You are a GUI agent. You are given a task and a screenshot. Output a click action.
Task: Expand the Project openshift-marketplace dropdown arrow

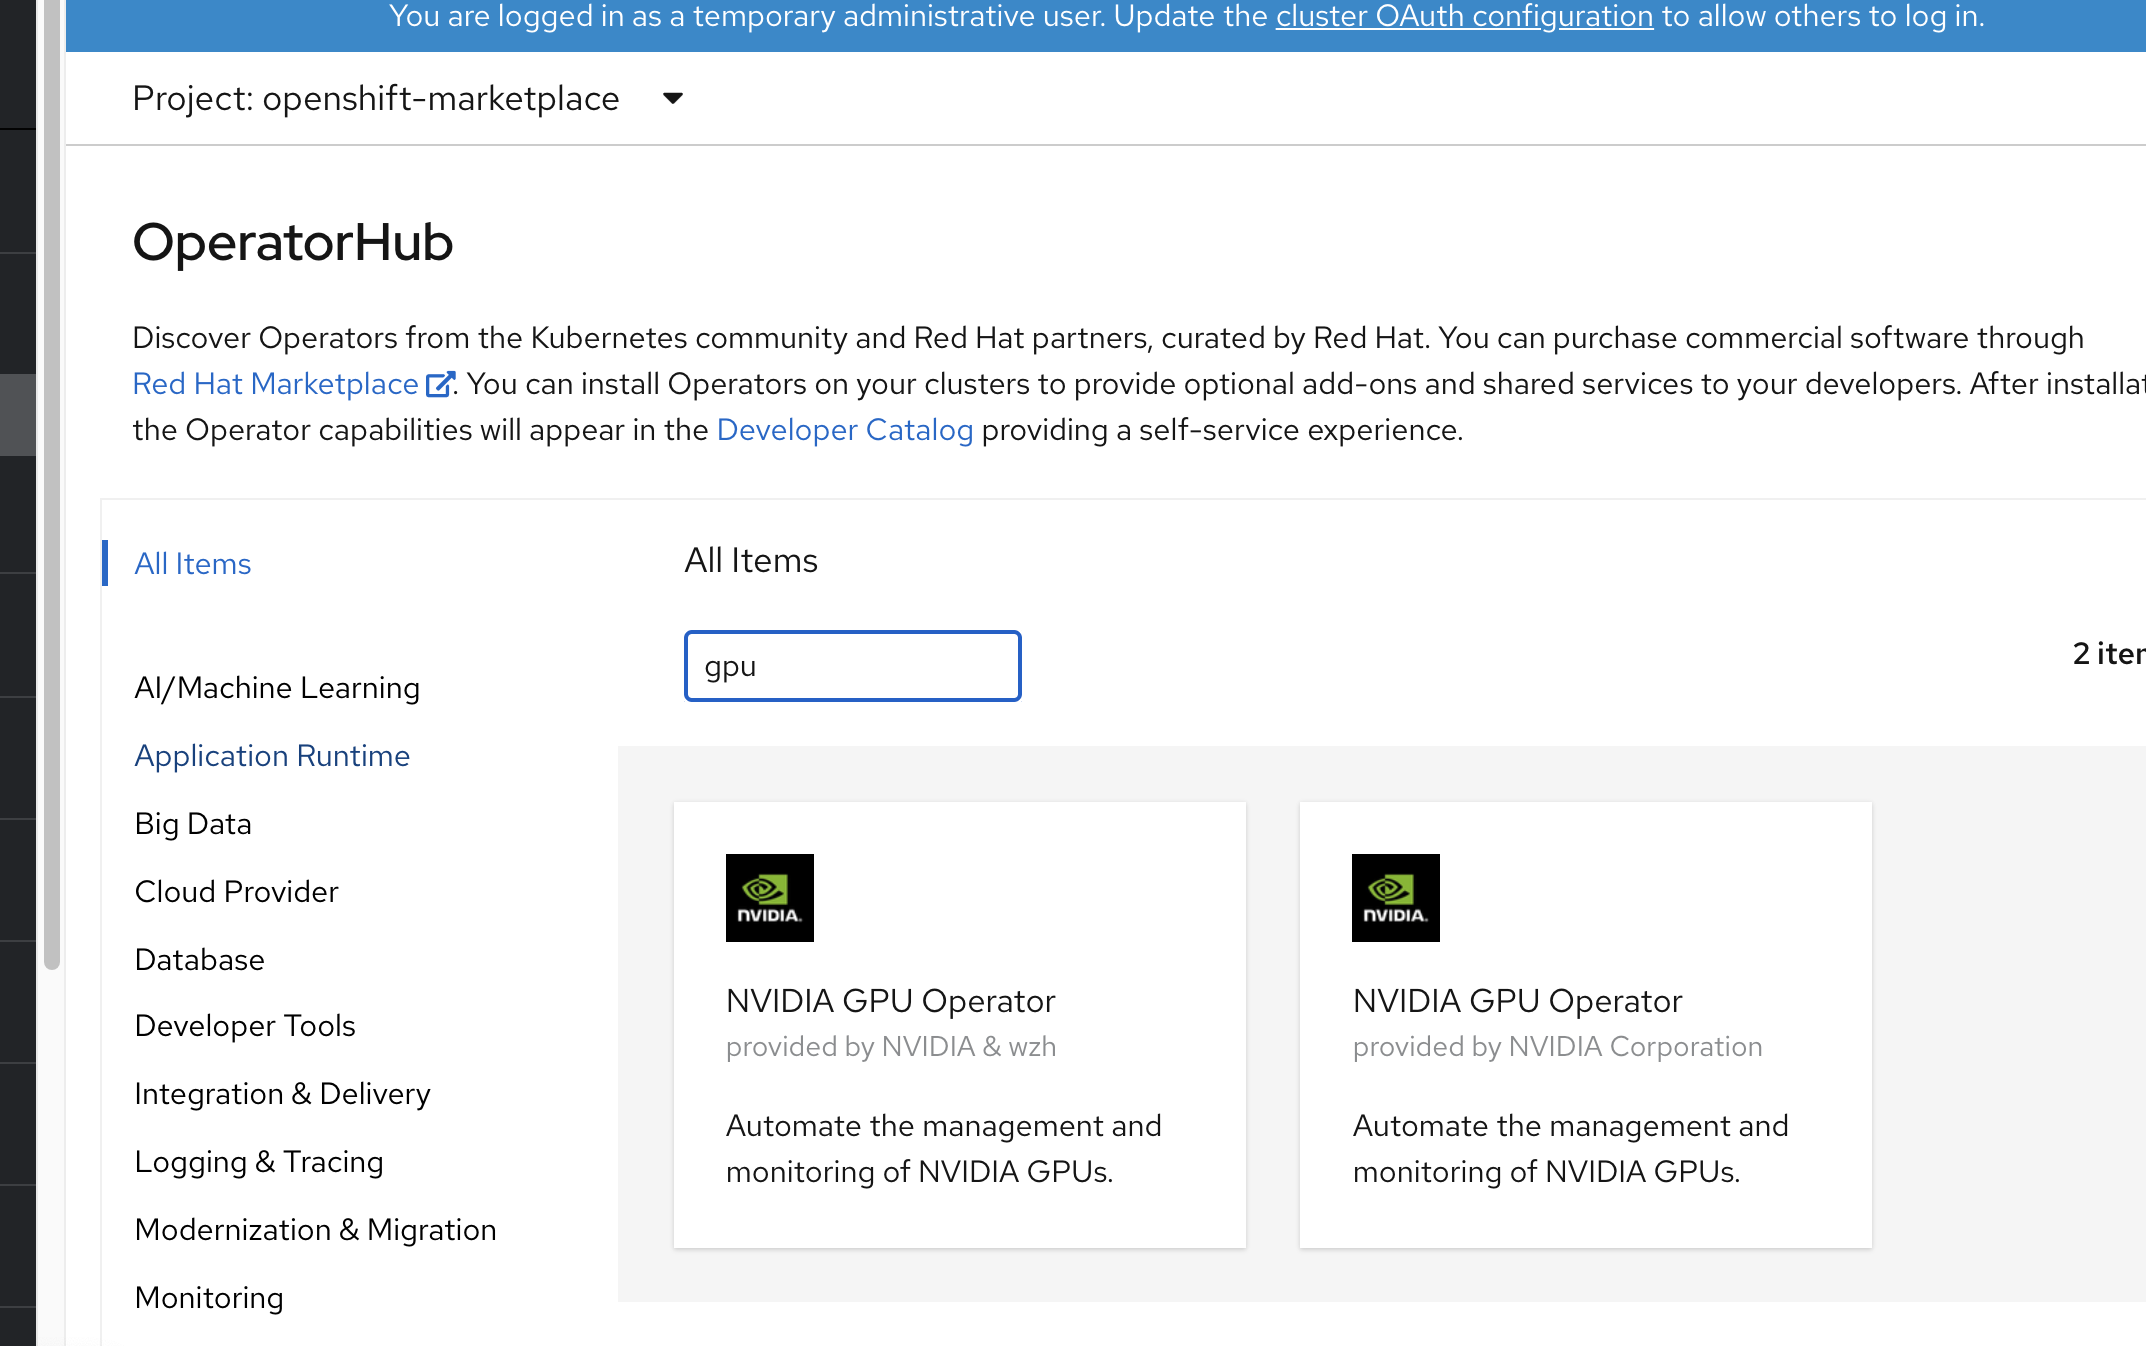(x=673, y=98)
